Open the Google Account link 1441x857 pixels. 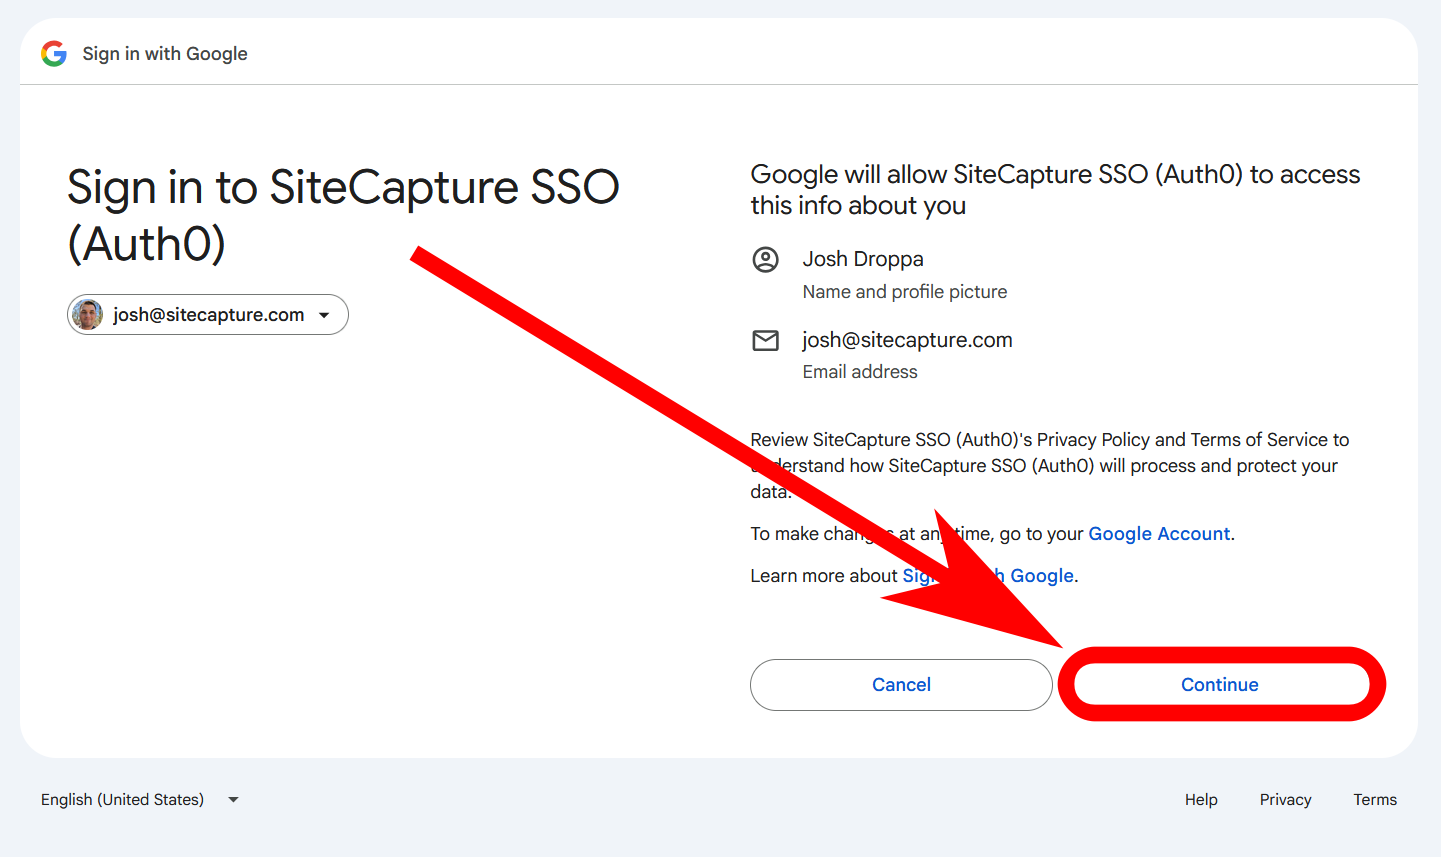click(x=1159, y=534)
